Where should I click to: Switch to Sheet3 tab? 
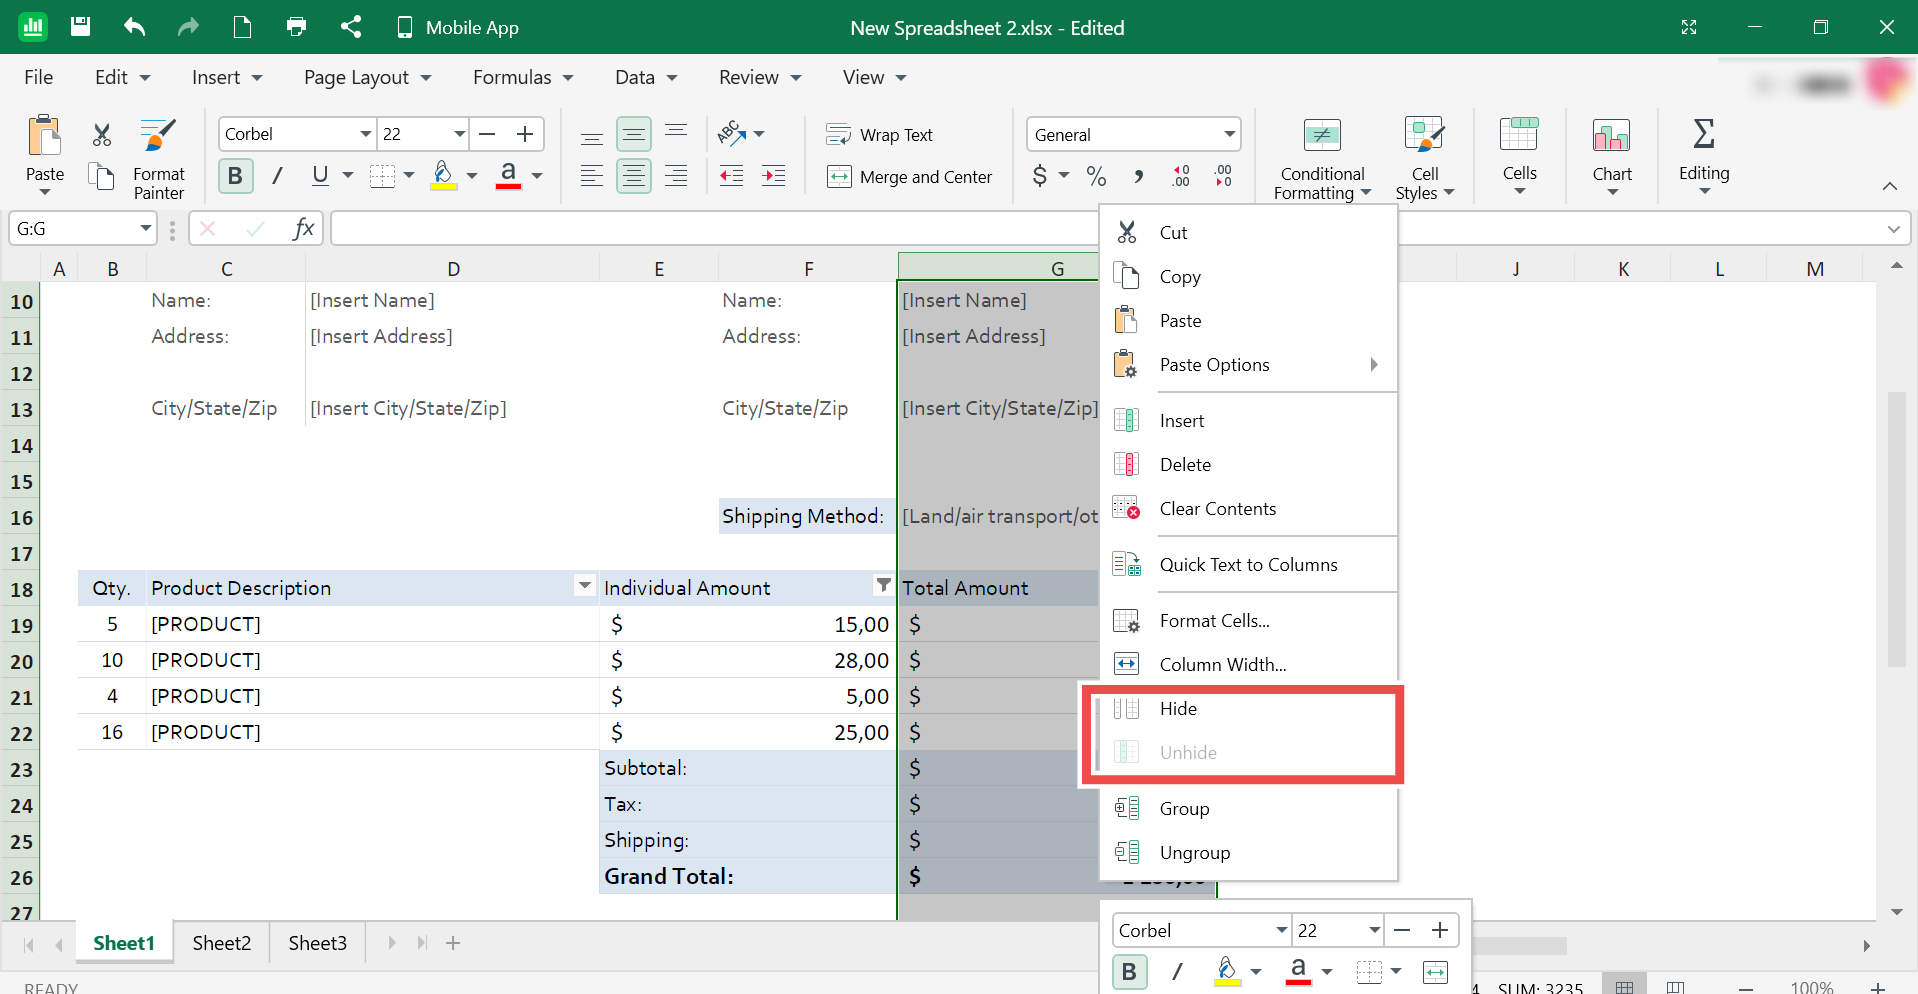point(318,943)
